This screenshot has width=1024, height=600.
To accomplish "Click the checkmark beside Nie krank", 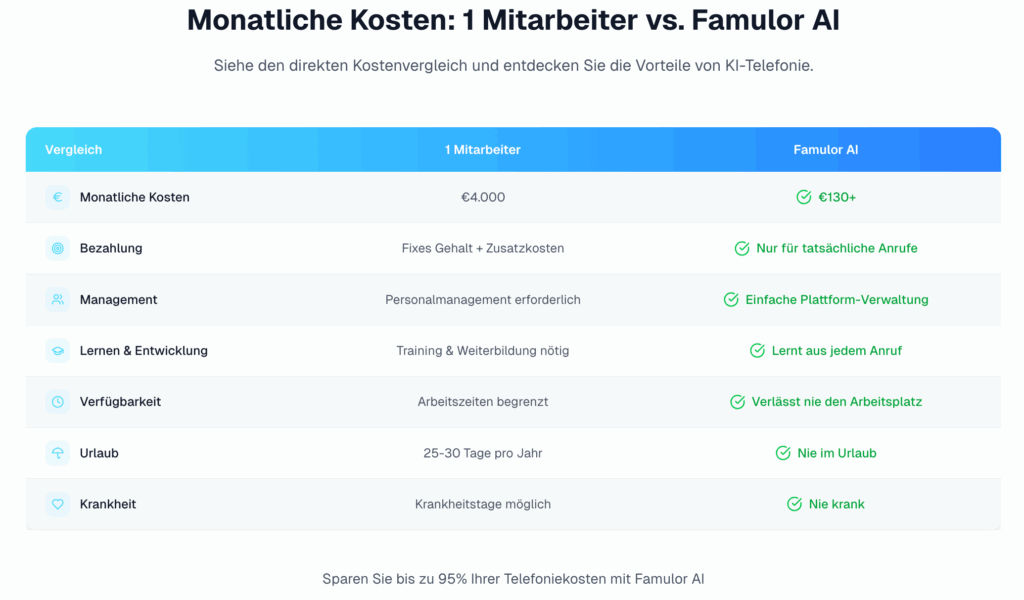I will click(x=794, y=504).
